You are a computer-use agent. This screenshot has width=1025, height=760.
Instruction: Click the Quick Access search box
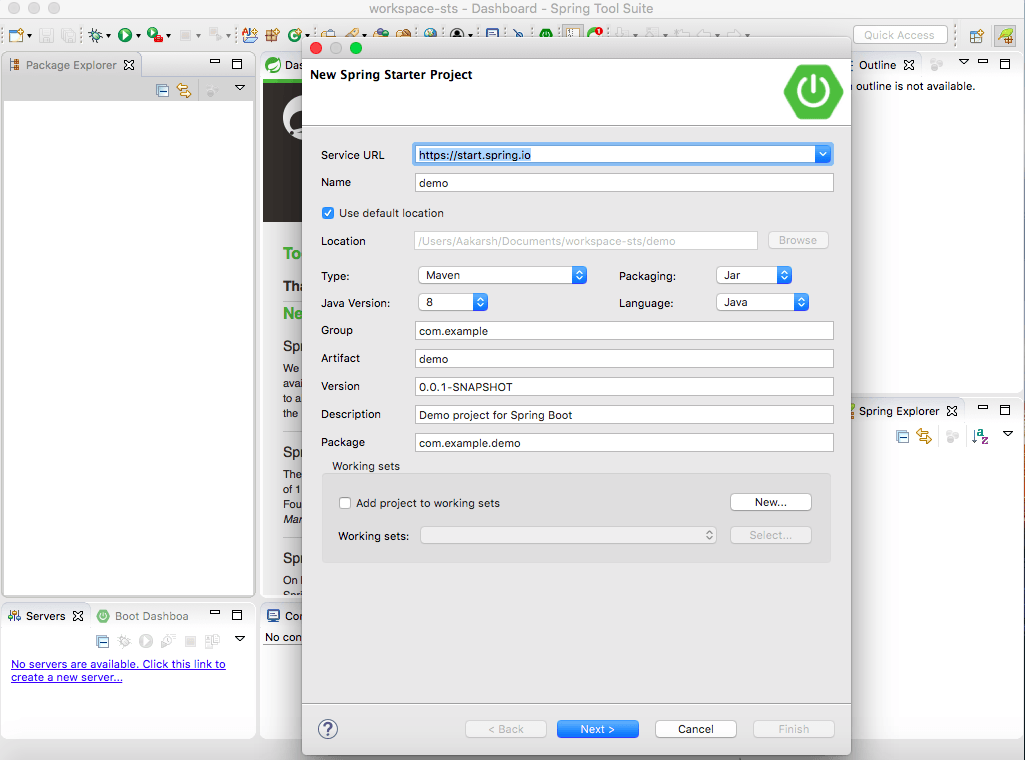click(900, 35)
